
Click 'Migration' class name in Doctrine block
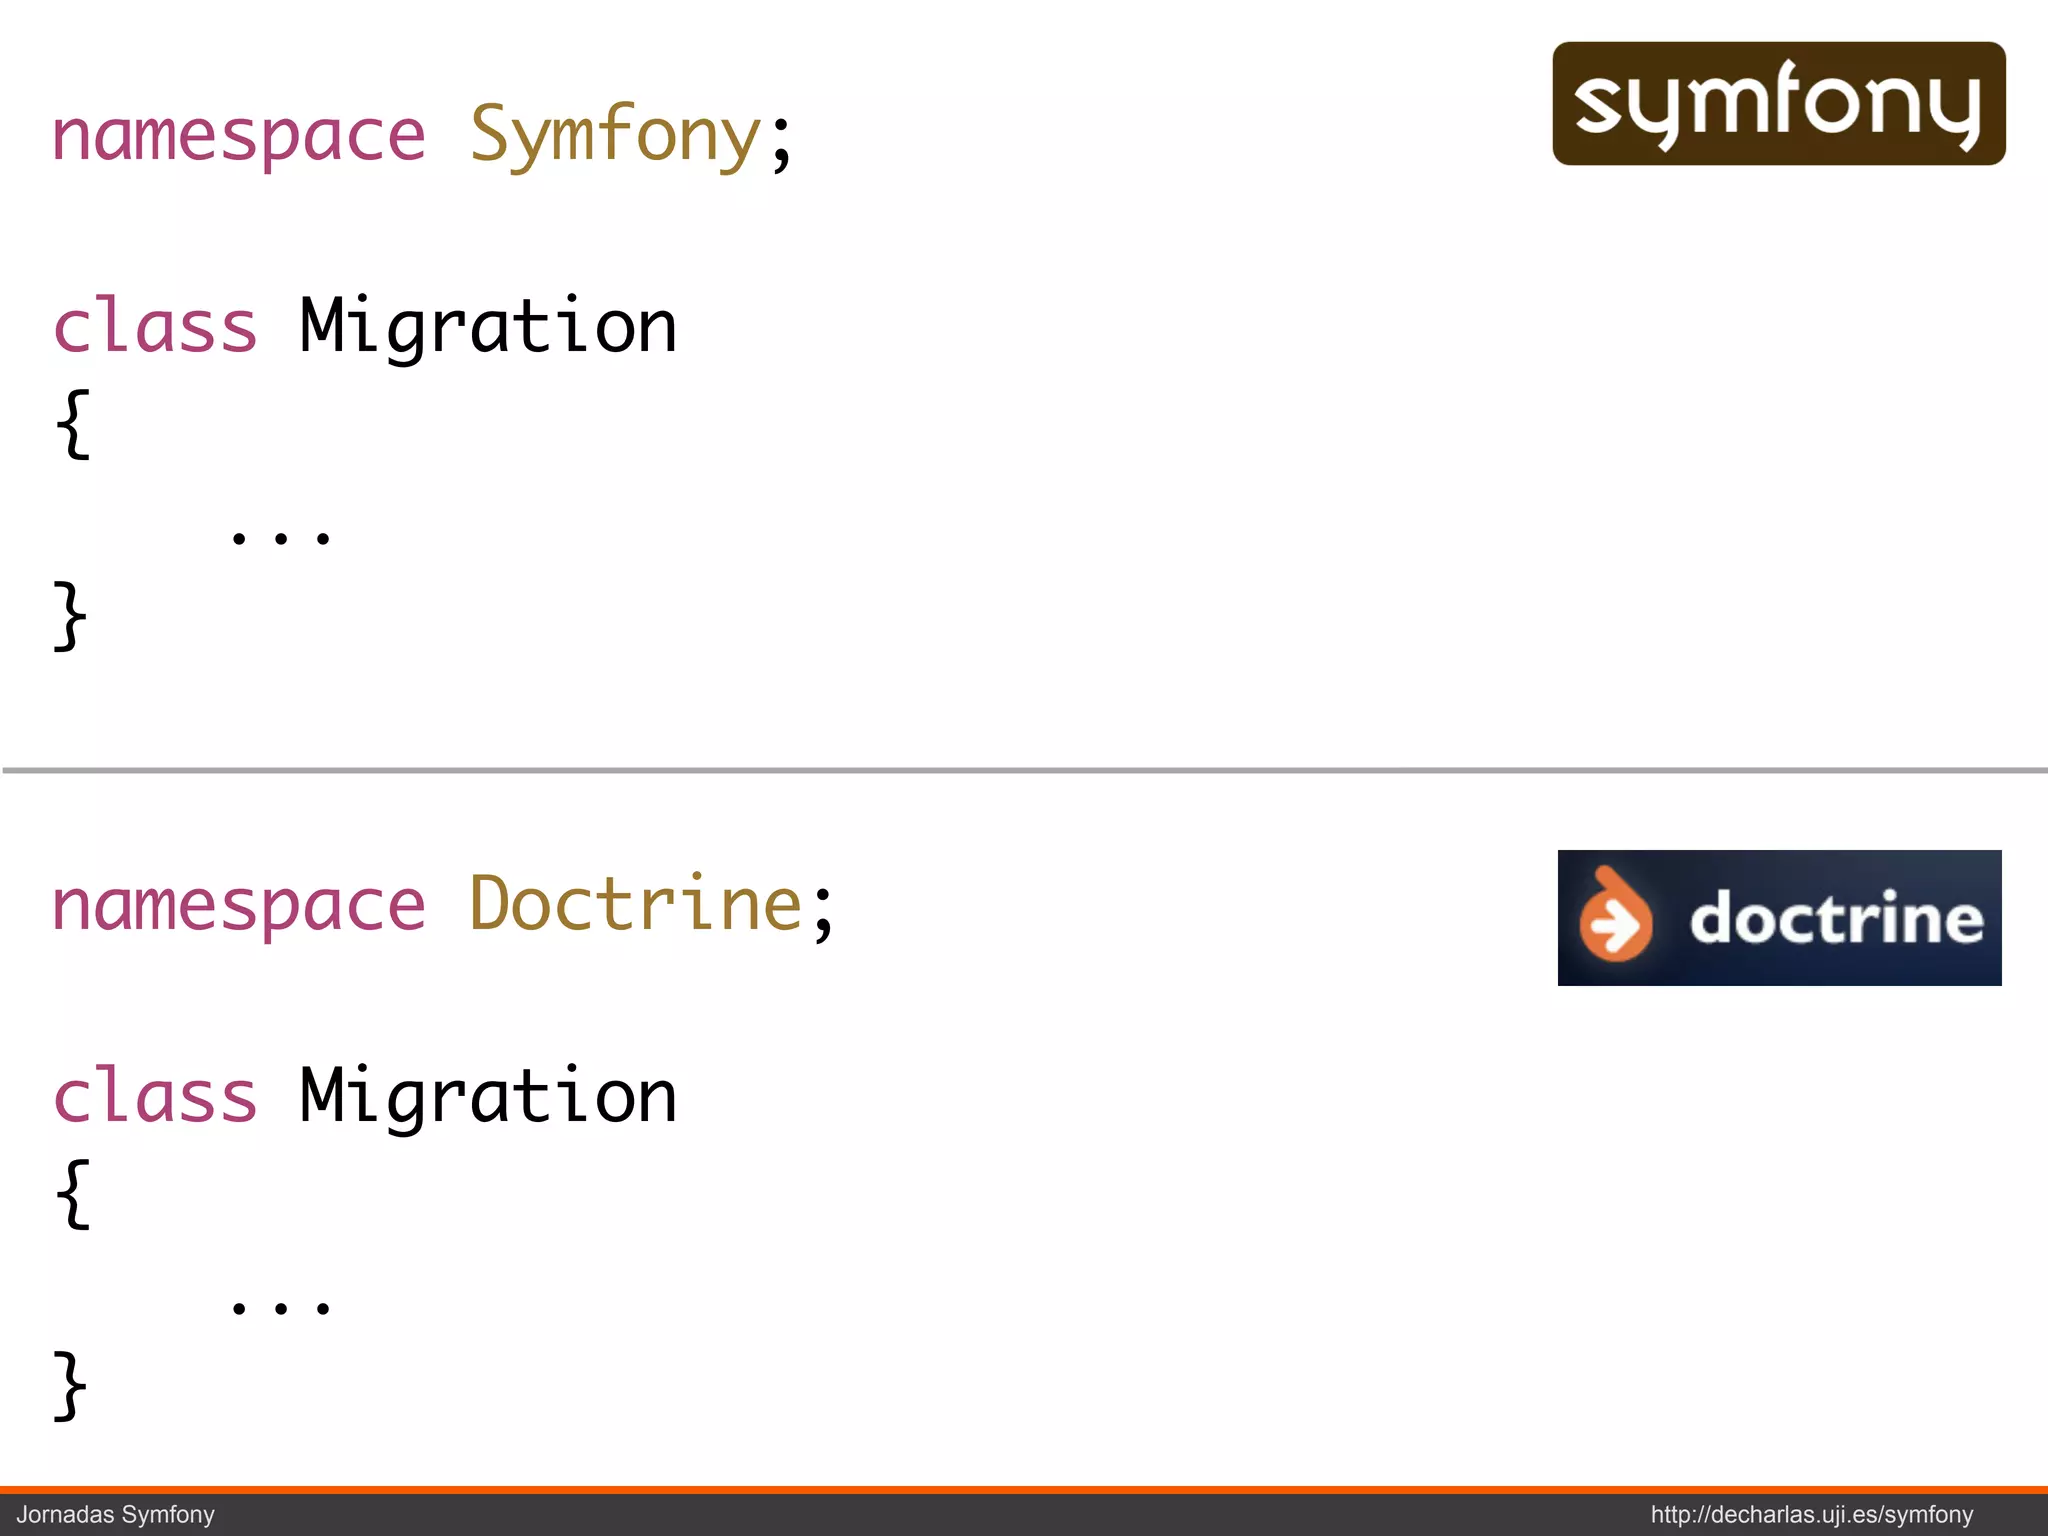(489, 1098)
